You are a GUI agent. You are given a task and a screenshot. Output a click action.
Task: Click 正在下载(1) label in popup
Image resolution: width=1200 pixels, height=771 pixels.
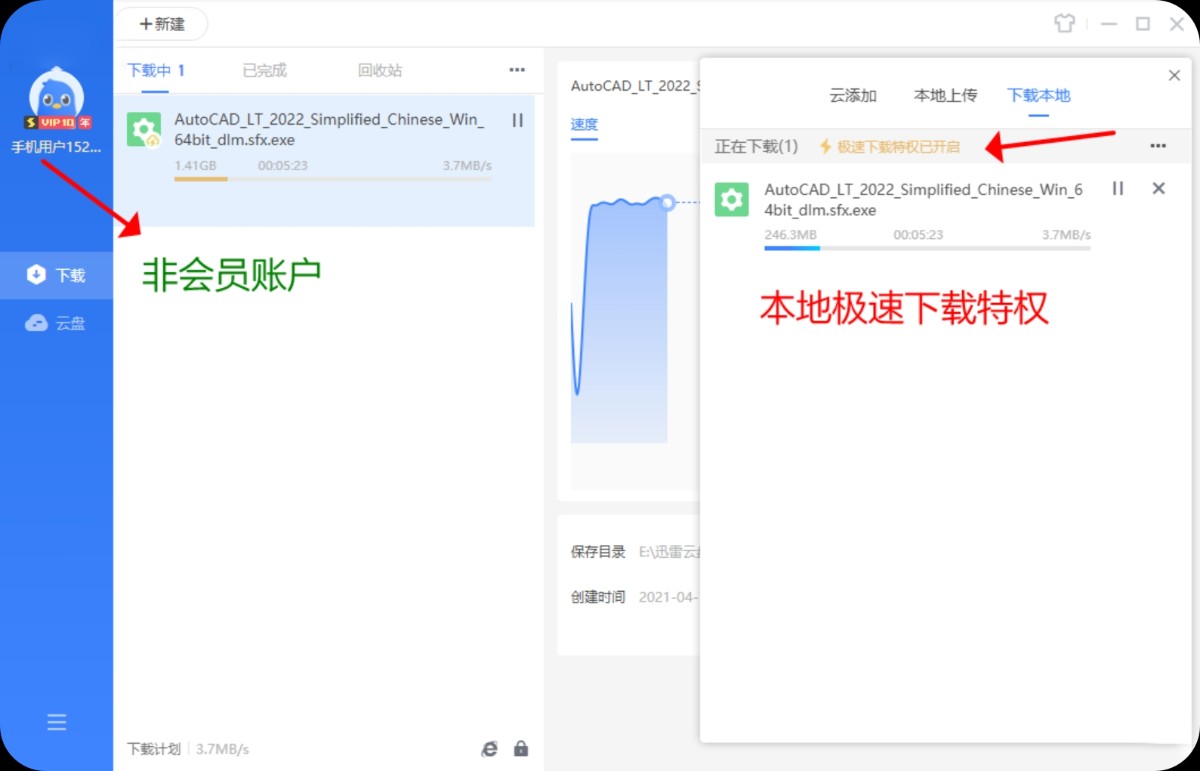click(756, 146)
